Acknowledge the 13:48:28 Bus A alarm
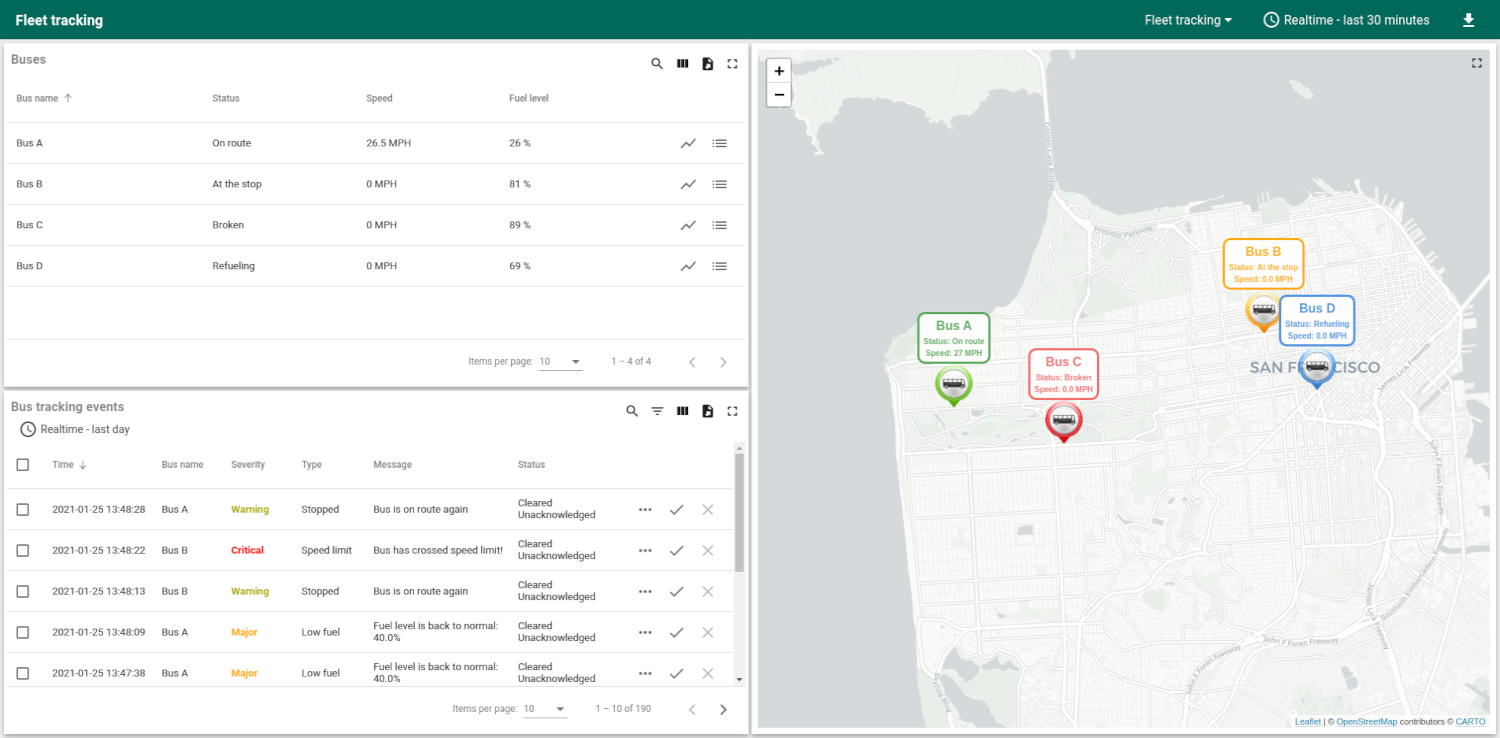This screenshot has width=1500, height=738. click(x=677, y=510)
